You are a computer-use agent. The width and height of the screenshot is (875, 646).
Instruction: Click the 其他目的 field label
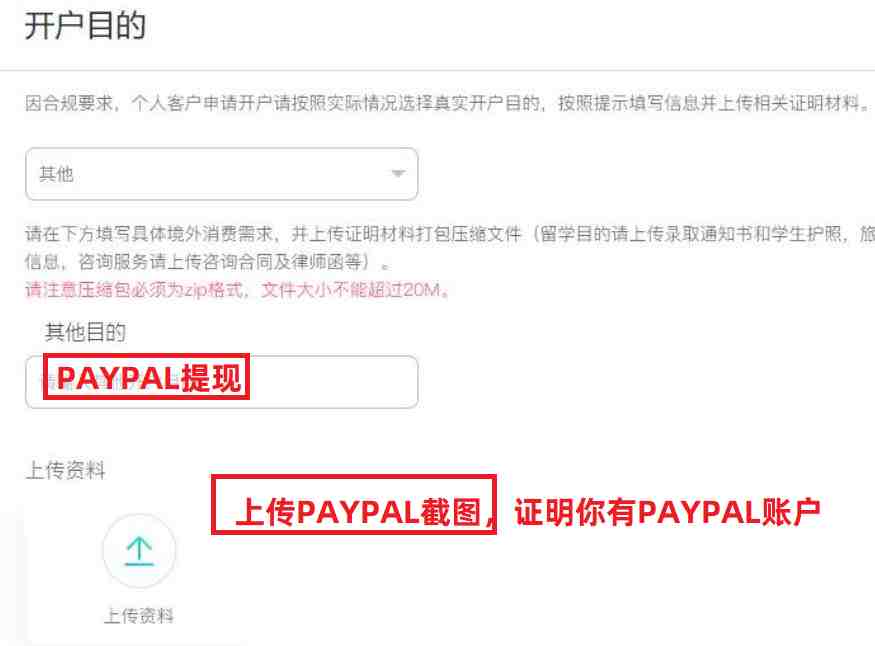pyautogui.click(x=85, y=332)
